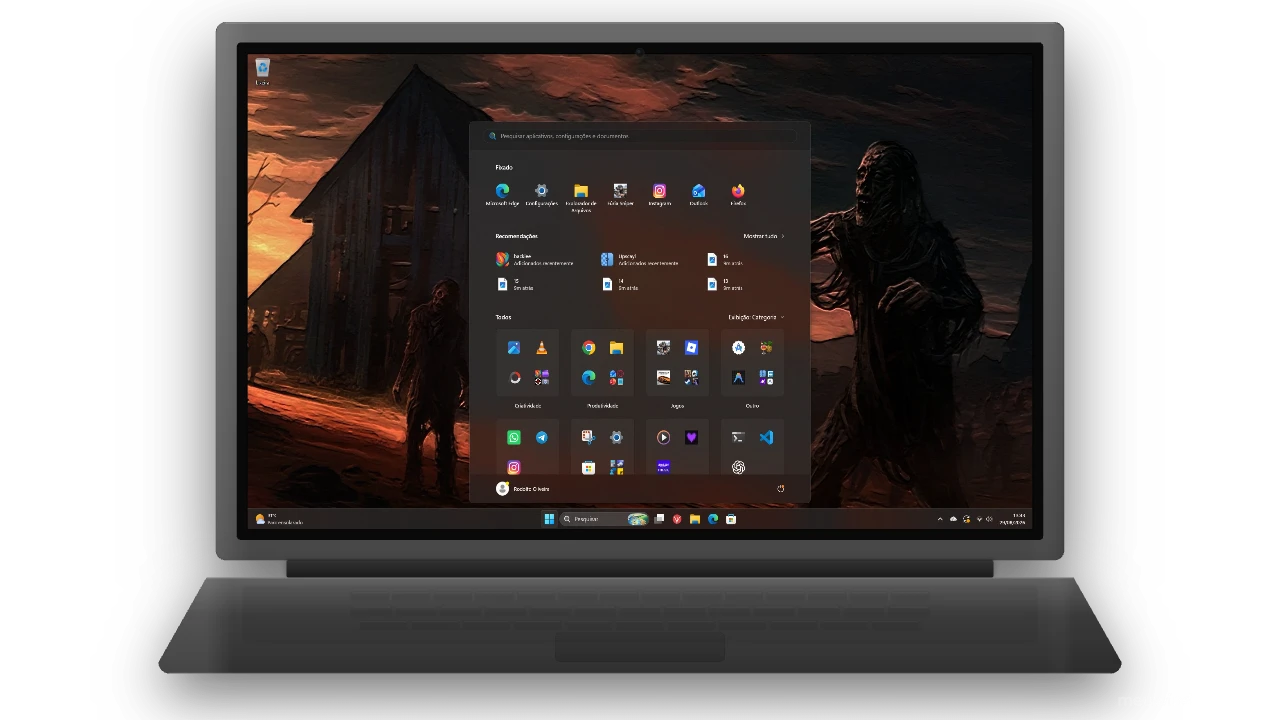
Task: Open Explorador de Arquivos pinned app
Action: click(x=581, y=196)
